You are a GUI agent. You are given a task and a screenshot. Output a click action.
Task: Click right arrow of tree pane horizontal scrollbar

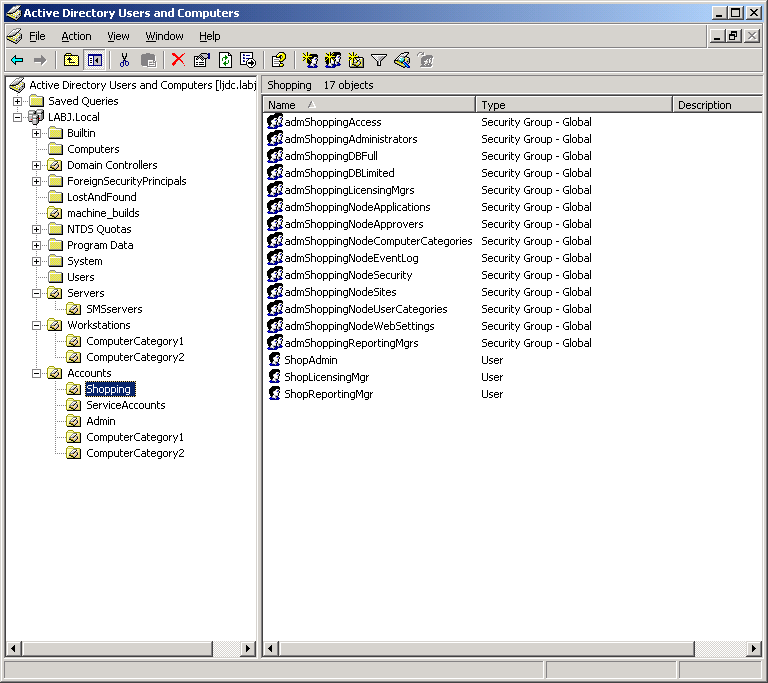249,649
